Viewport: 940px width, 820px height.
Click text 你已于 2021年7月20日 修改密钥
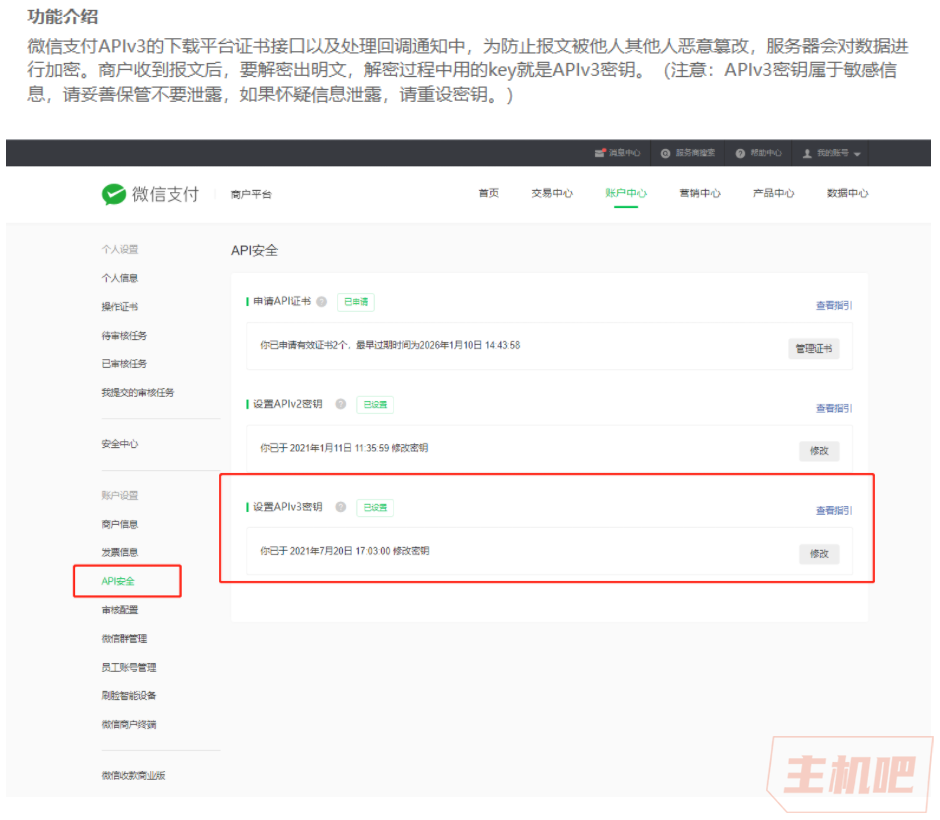click(x=345, y=551)
